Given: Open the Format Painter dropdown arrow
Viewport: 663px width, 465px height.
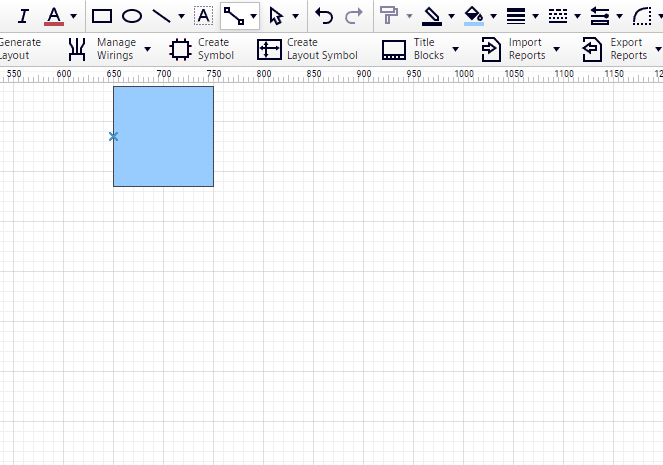Looking at the screenshot, I should [x=409, y=16].
